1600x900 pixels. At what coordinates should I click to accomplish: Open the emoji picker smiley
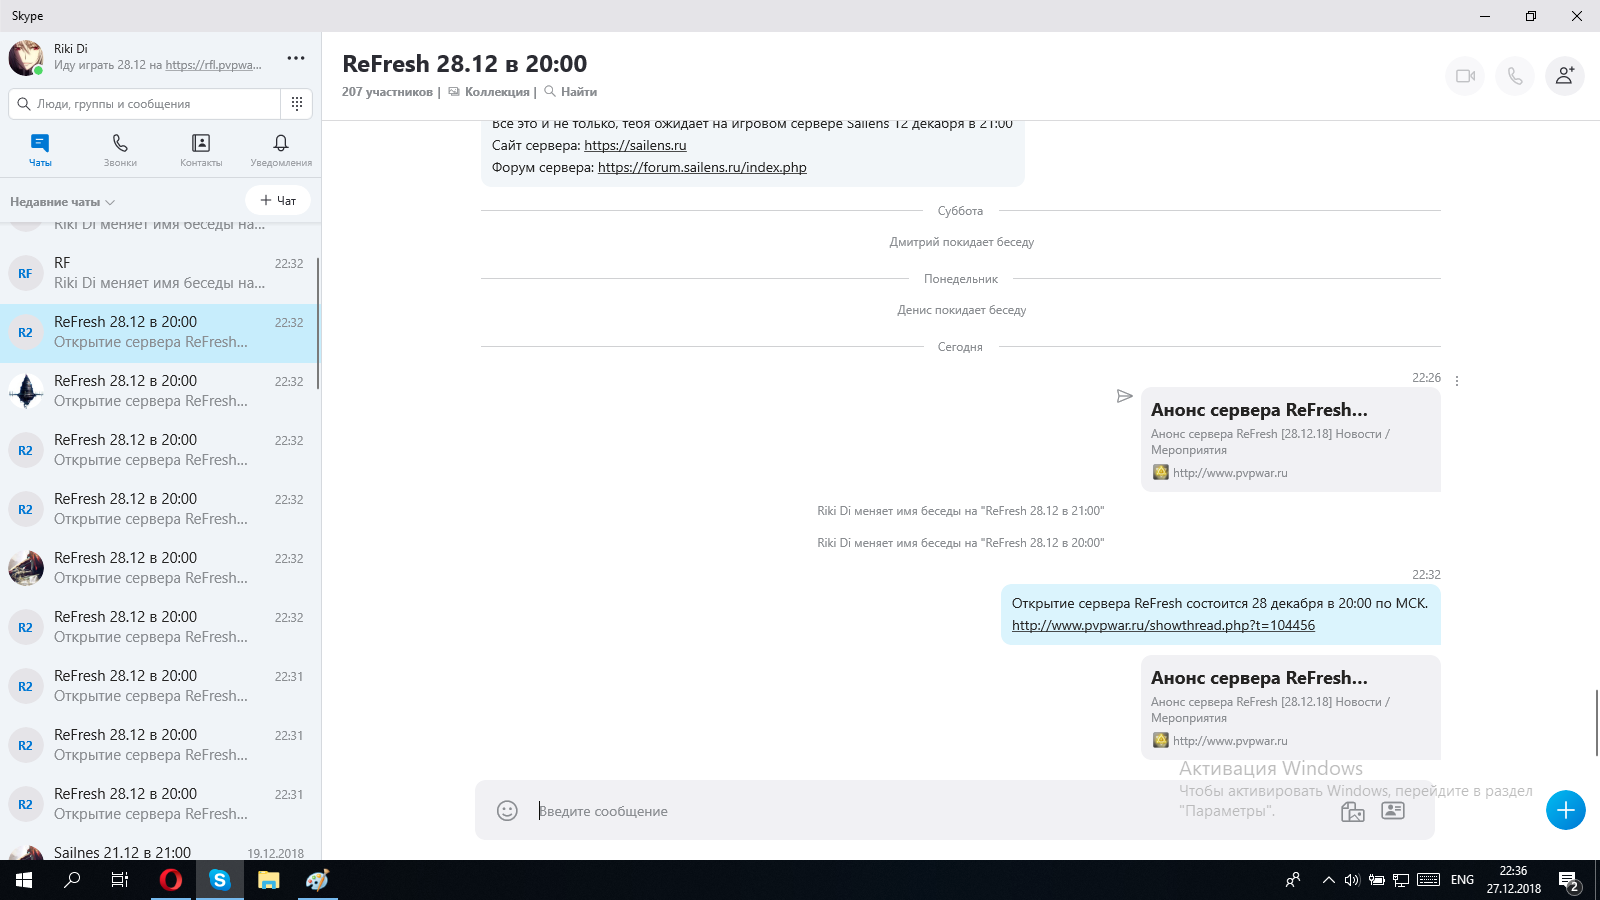(507, 810)
